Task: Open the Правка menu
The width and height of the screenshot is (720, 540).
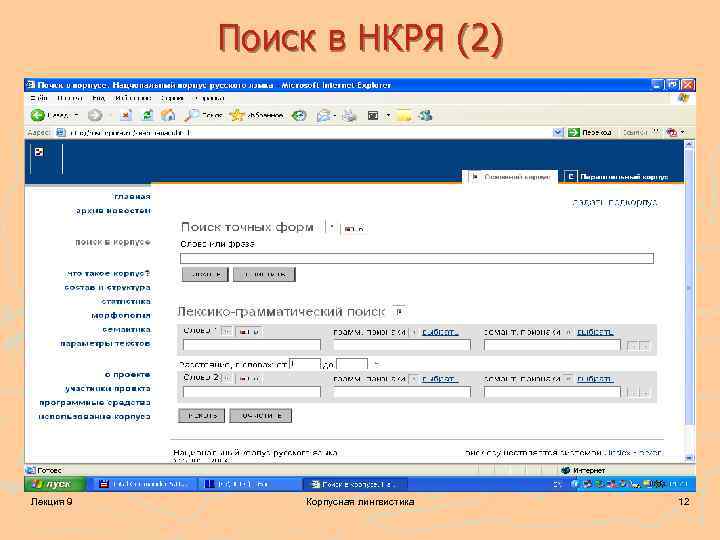Action: (70, 98)
